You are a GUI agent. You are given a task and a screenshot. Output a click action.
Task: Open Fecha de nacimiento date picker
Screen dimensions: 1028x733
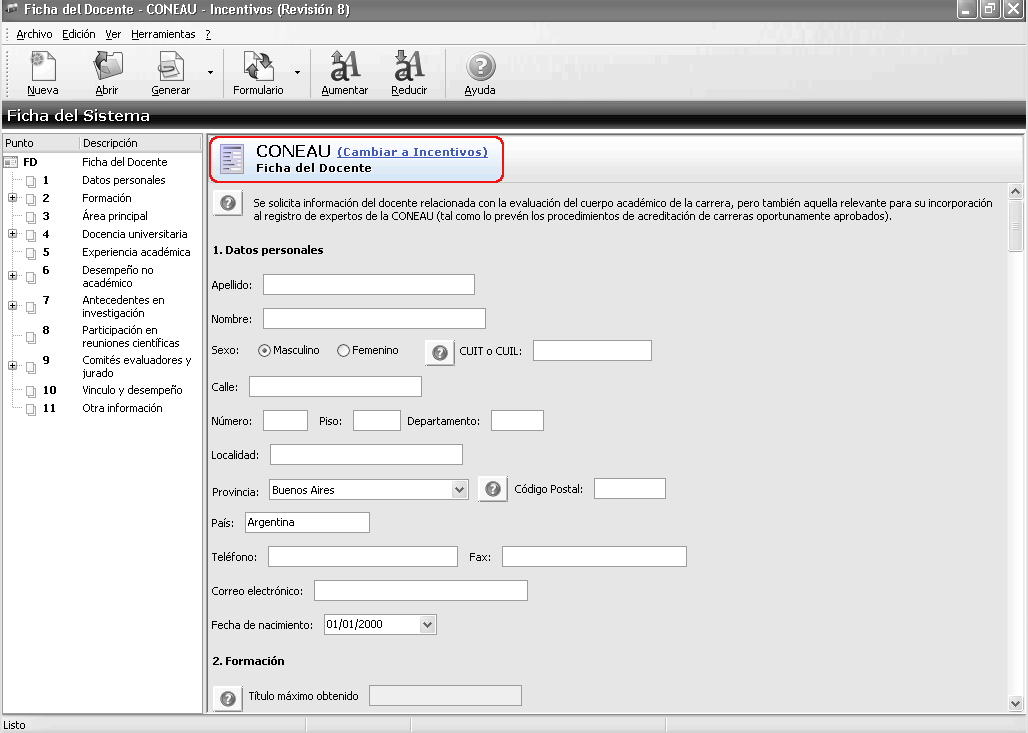click(x=428, y=625)
